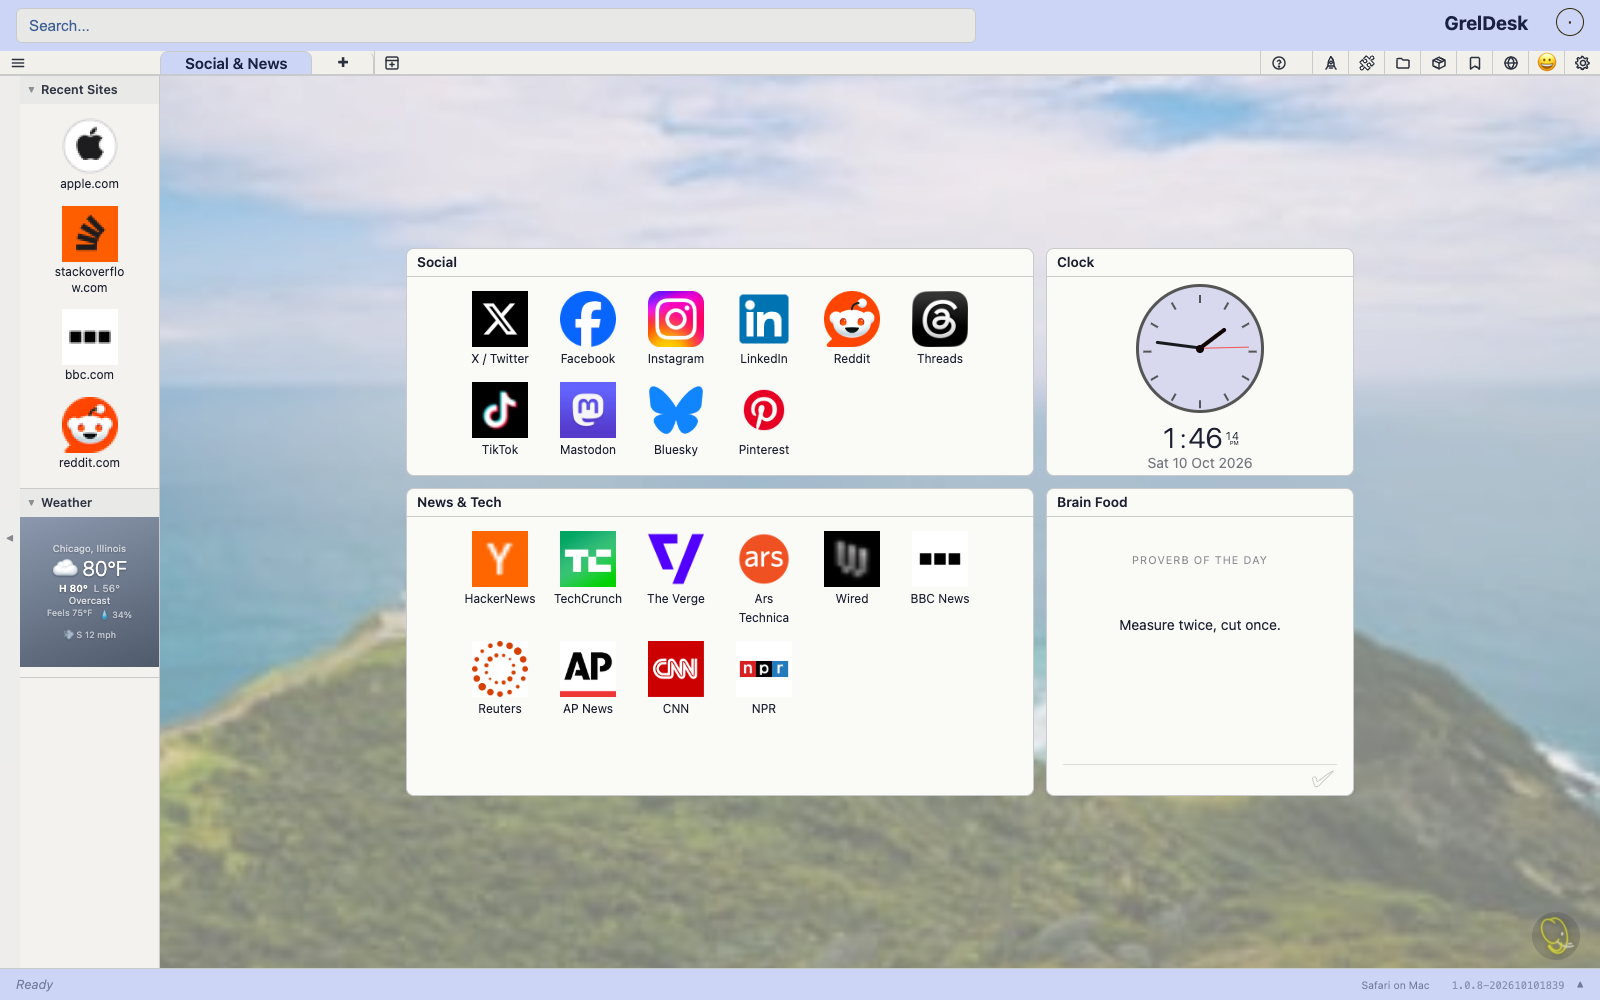Click the hamburger menu icon

[x=18, y=63]
